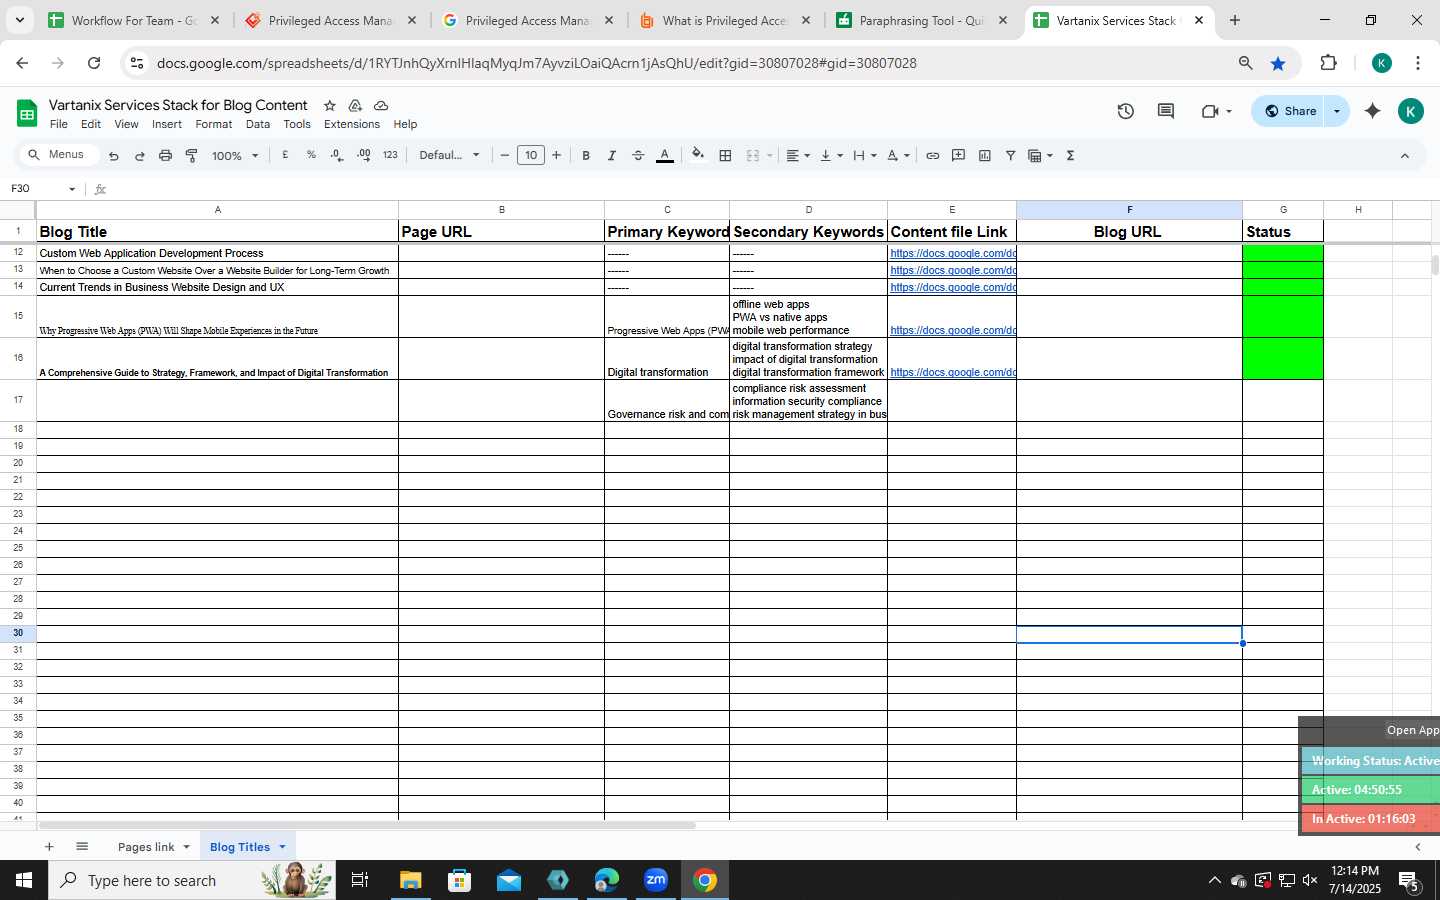
Task: Print the spreadsheet via printer icon
Action: pos(166,156)
